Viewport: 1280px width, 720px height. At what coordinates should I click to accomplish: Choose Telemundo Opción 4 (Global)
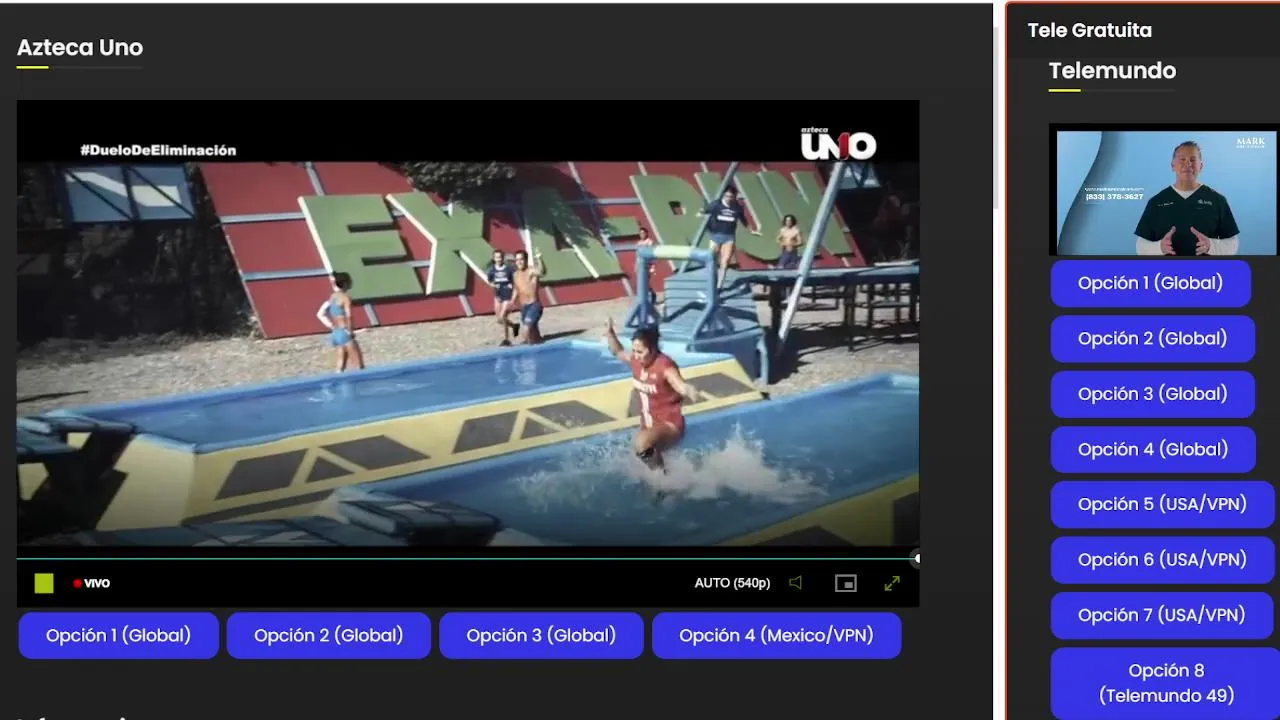(x=1153, y=449)
